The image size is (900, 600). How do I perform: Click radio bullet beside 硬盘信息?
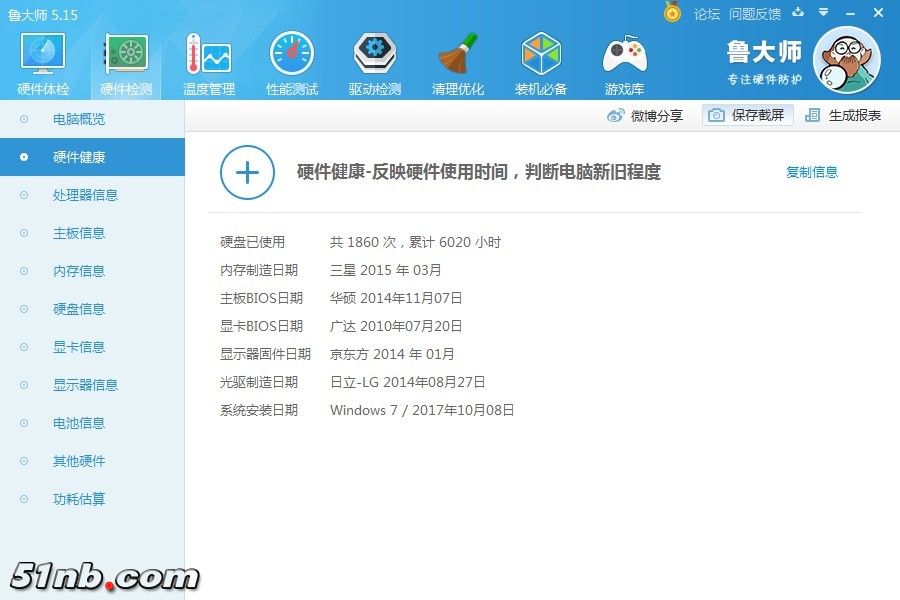[24, 309]
